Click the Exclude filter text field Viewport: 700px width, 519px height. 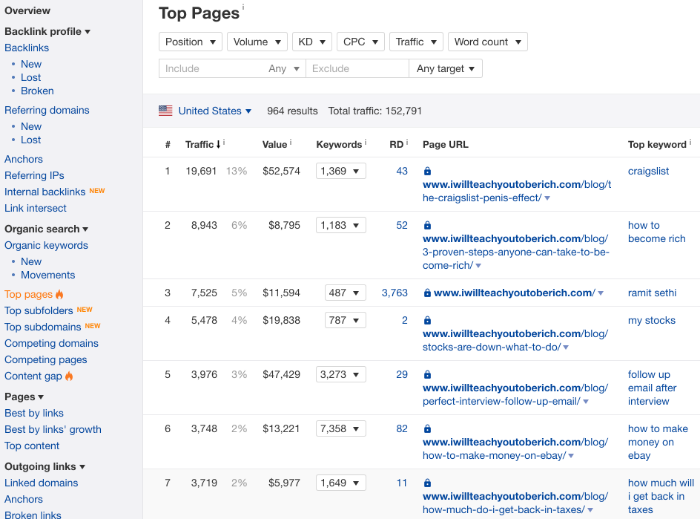tap(357, 69)
